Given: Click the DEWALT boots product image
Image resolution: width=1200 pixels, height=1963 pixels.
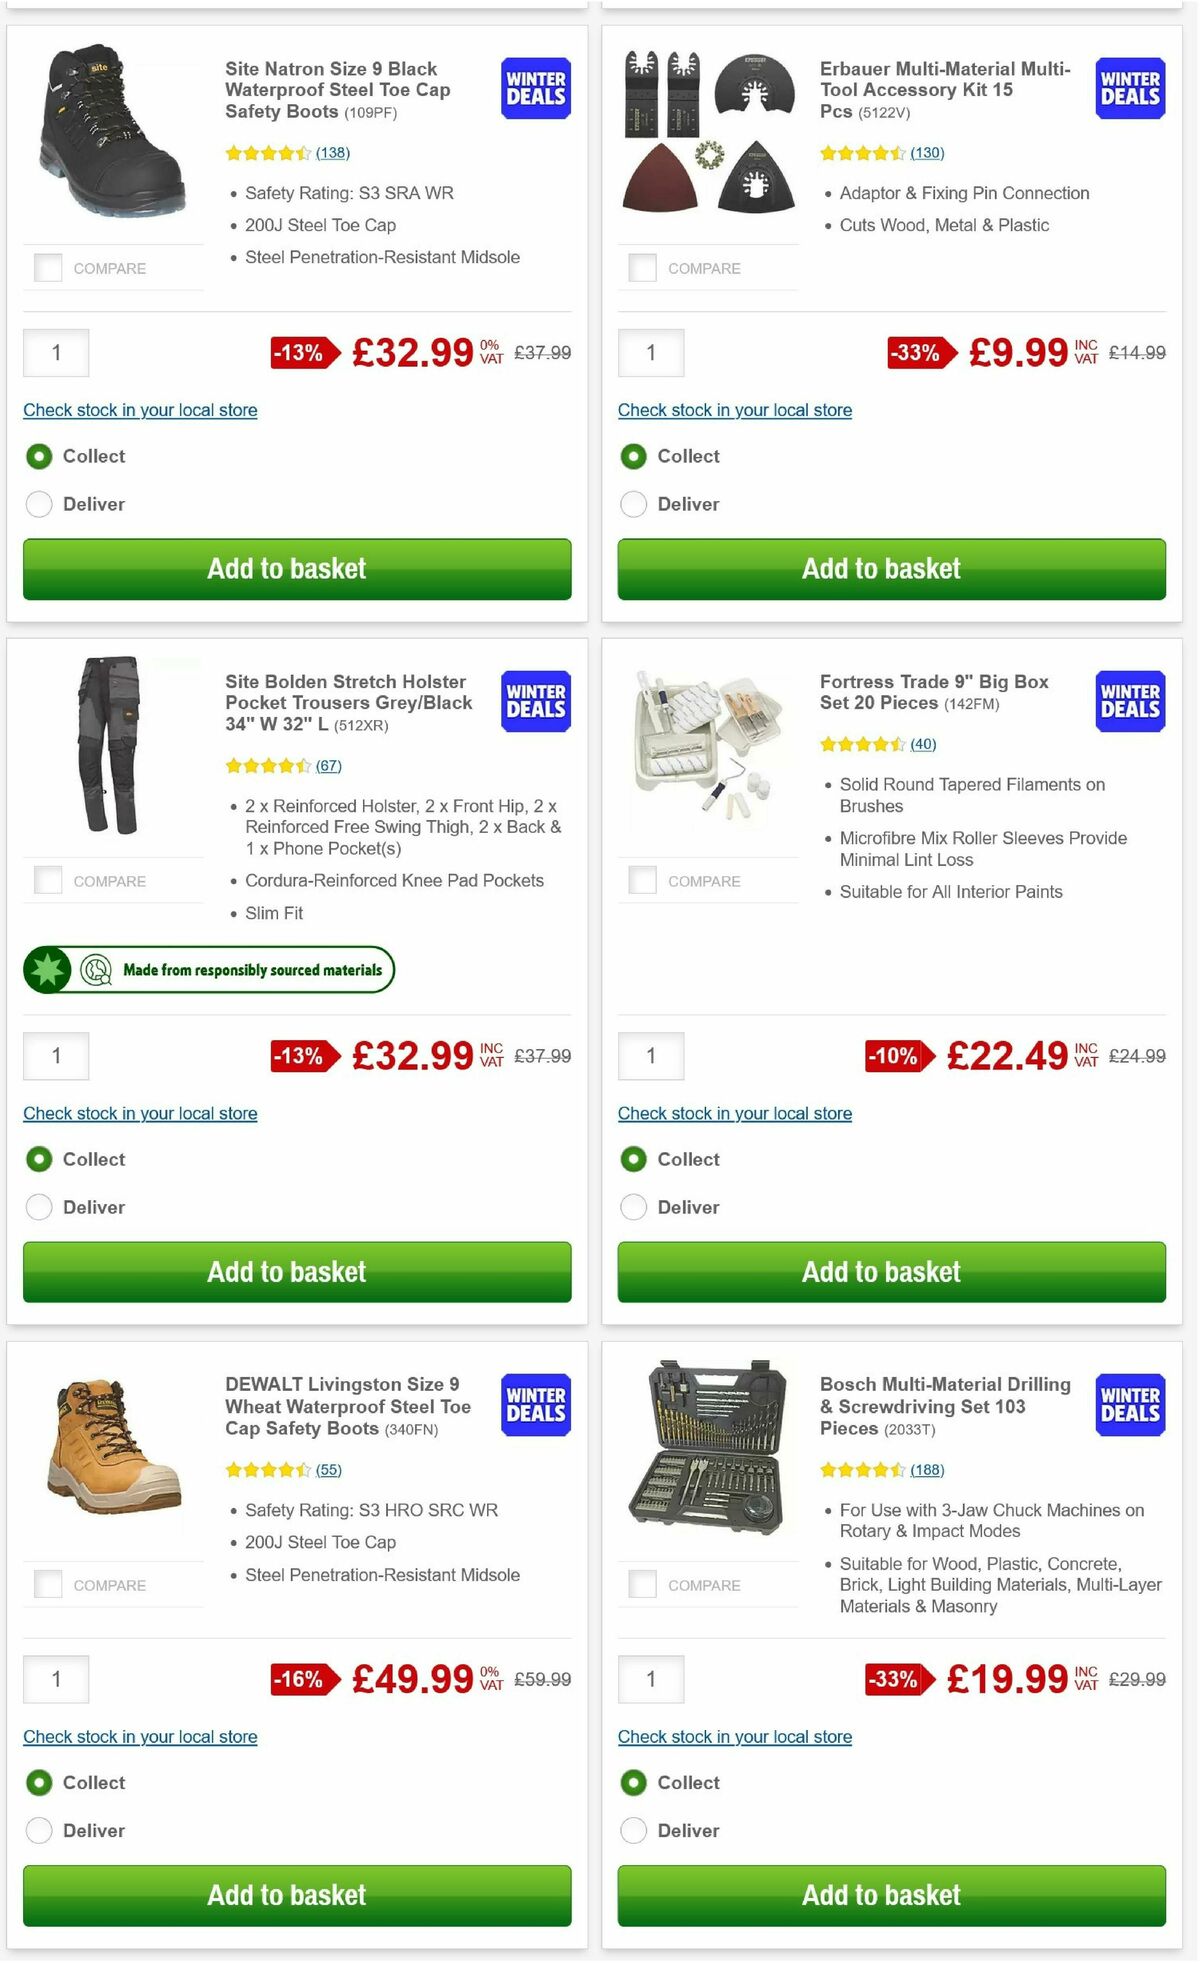Looking at the screenshot, I should [113, 1450].
